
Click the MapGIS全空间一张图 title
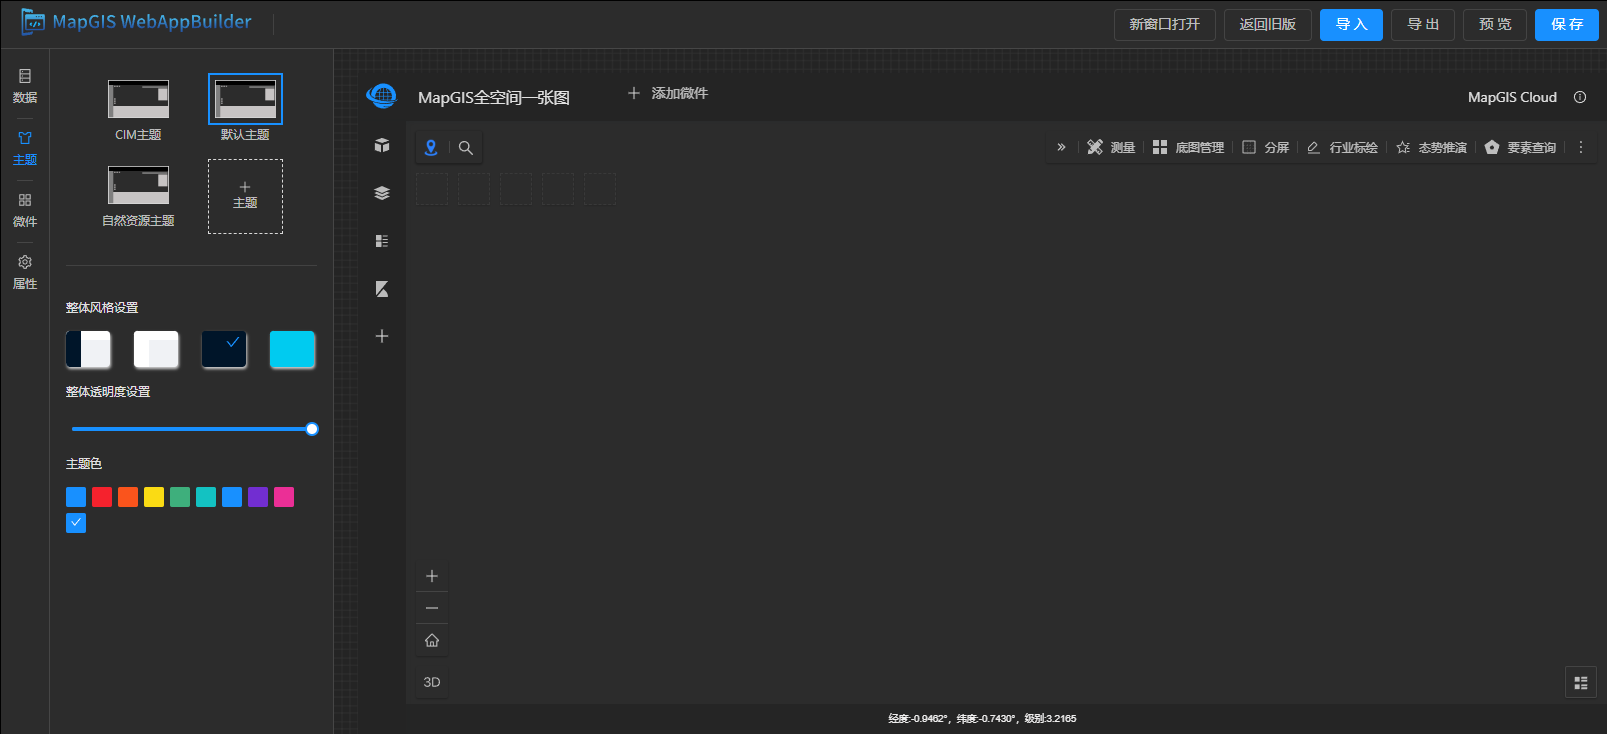coord(494,97)
